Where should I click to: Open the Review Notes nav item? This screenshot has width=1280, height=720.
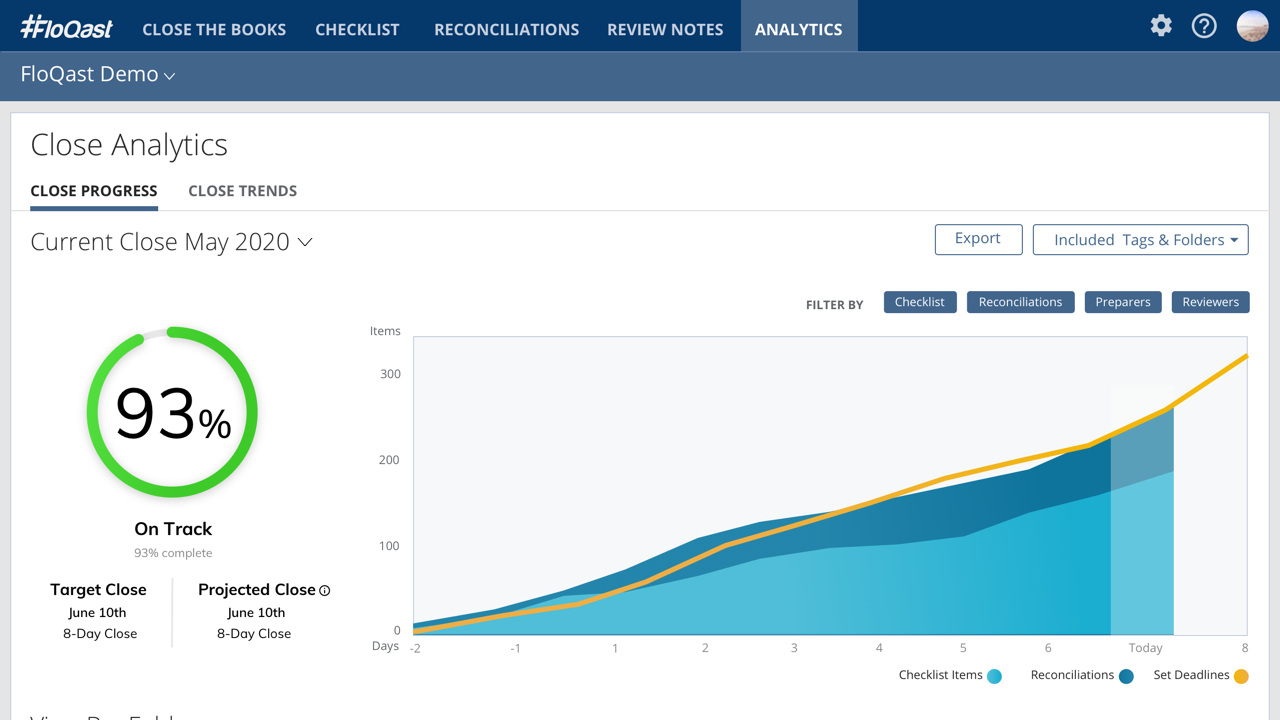tap(665, 29)
